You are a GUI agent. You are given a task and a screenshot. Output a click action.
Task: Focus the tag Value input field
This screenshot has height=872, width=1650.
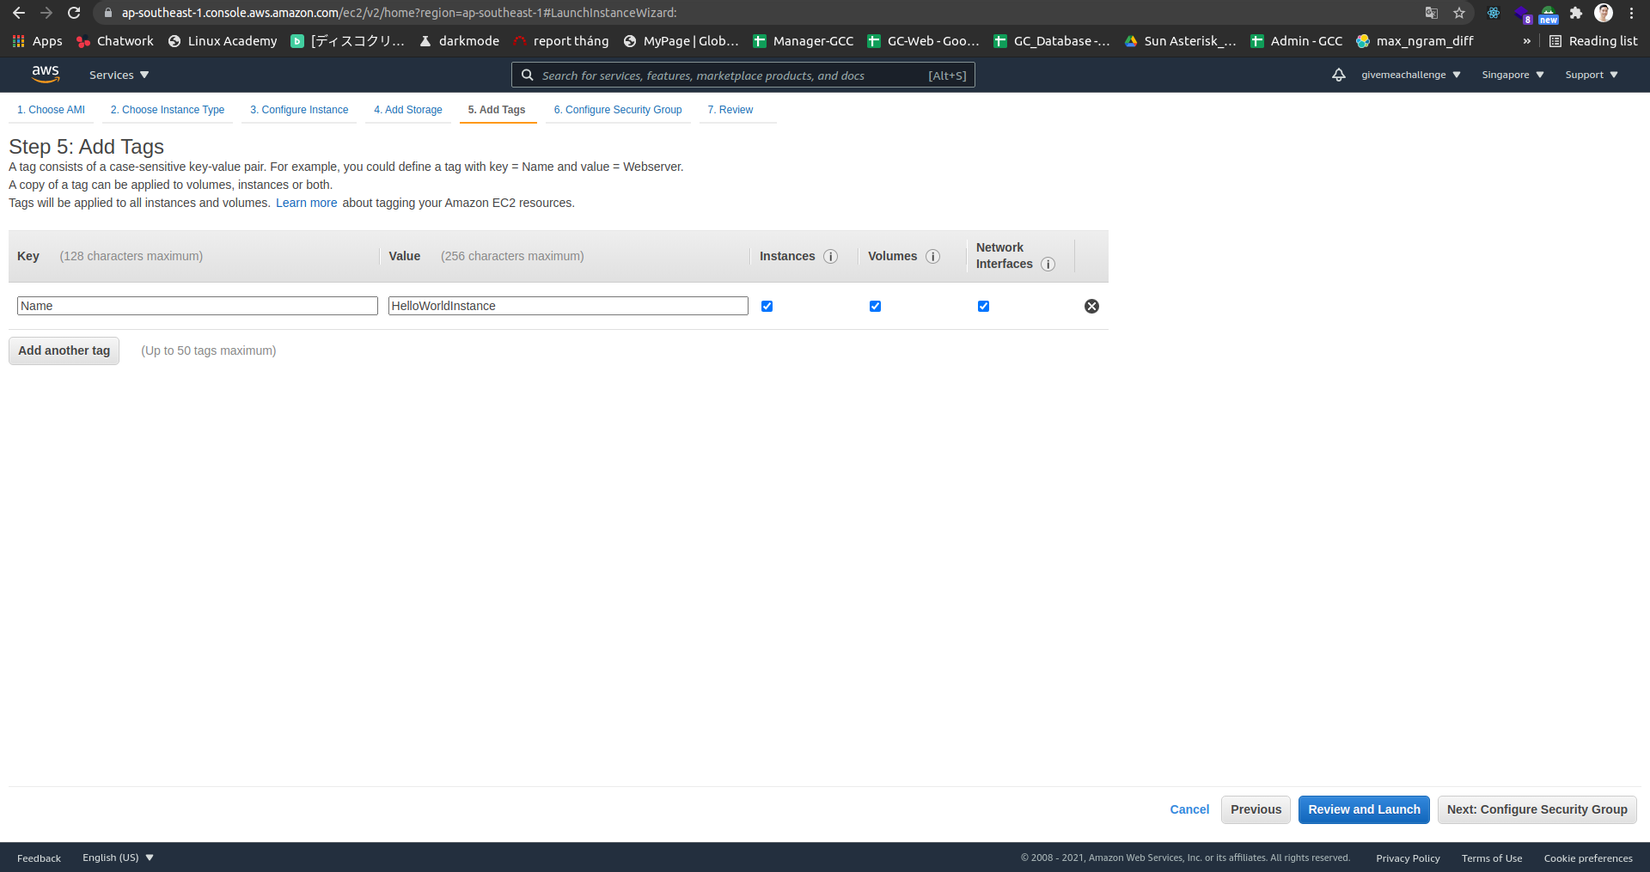(568, 306)
